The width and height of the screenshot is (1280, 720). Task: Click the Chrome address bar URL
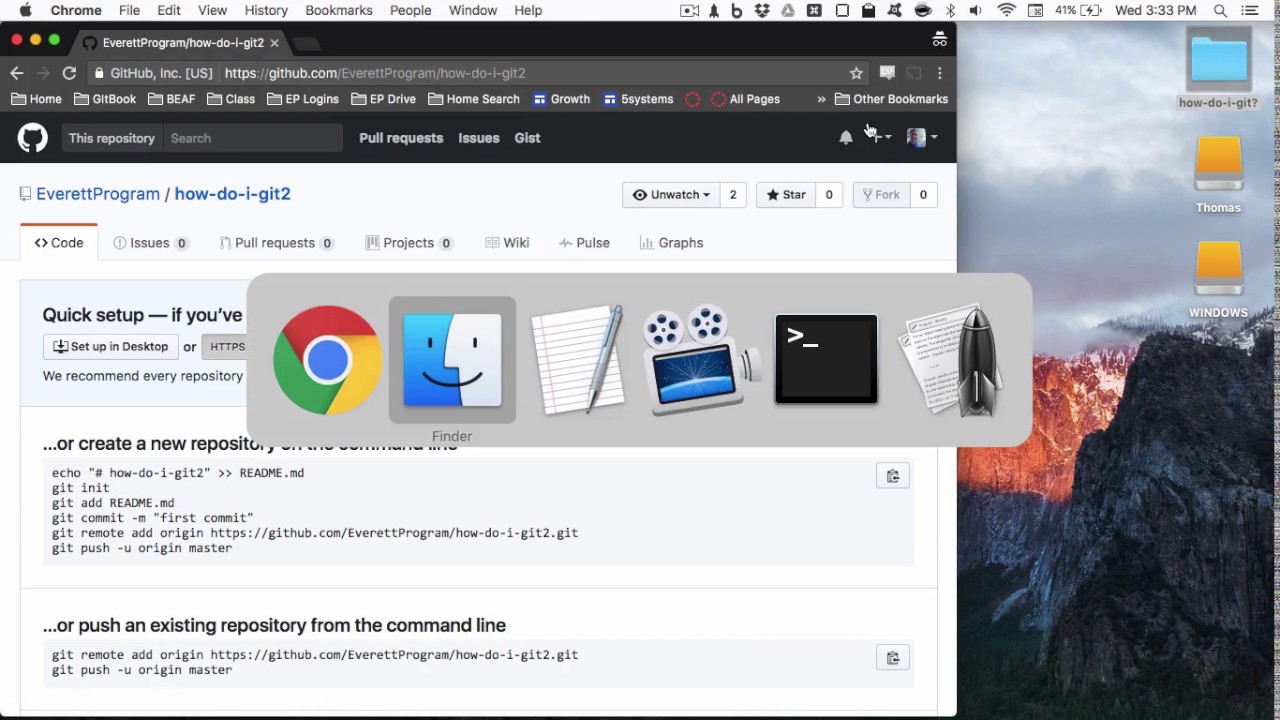(375, 73)
